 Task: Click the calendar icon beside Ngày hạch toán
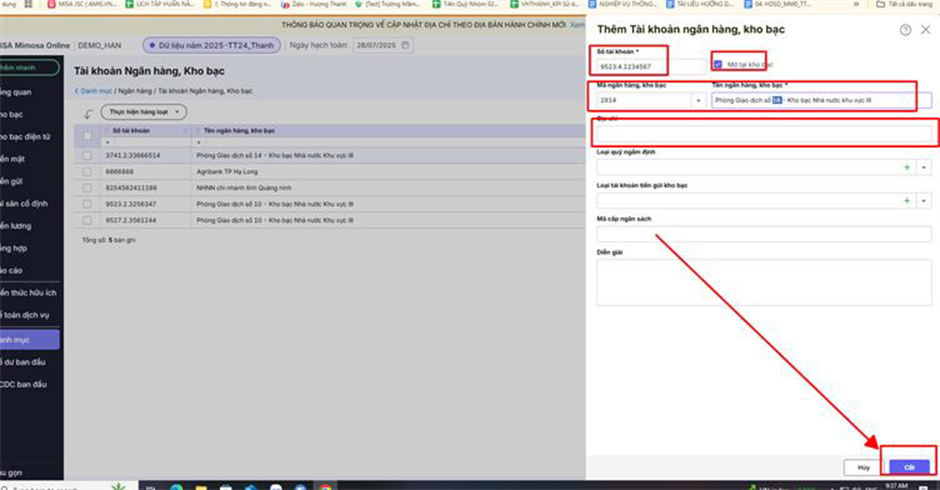point(403,46)
